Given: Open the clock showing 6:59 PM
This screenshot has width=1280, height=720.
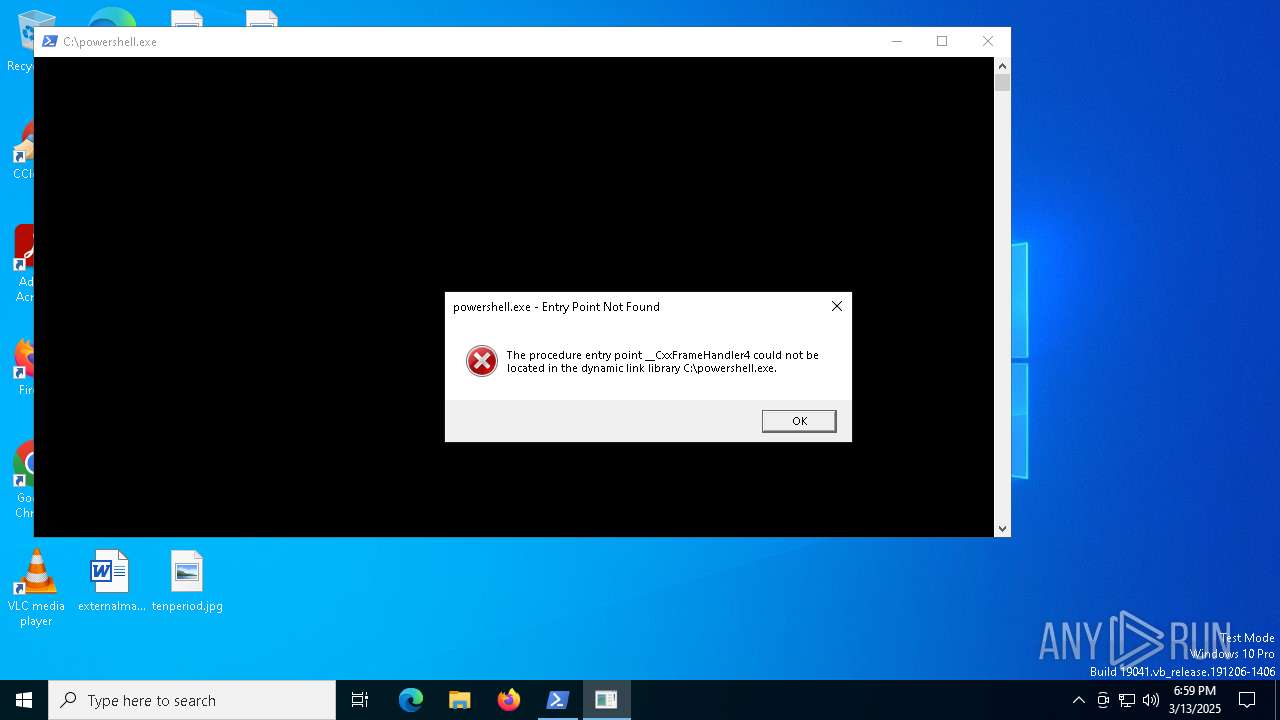Looking at the screenshot, I should pos(1194,700).
